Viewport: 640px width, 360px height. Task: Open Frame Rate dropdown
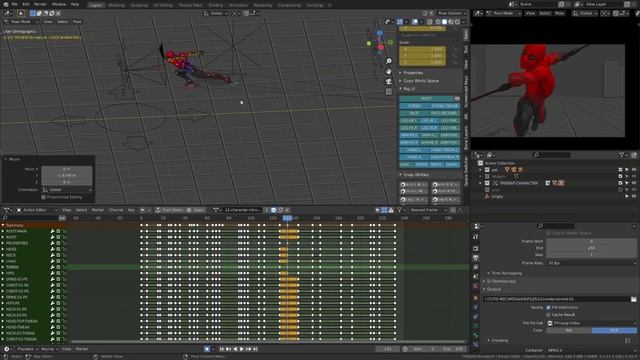[591, 263]
